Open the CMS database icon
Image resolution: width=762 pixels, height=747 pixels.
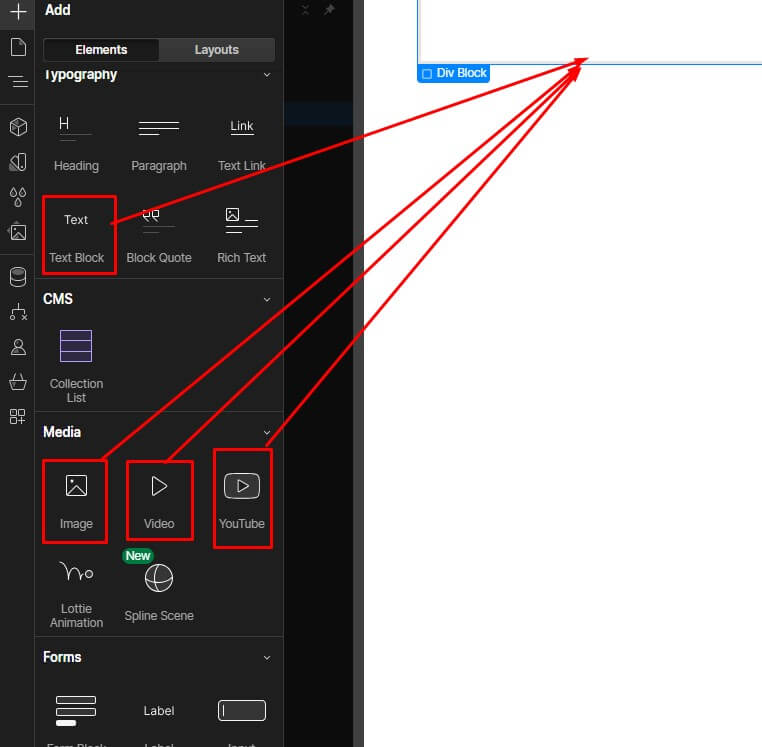click(x=18, y=277)
